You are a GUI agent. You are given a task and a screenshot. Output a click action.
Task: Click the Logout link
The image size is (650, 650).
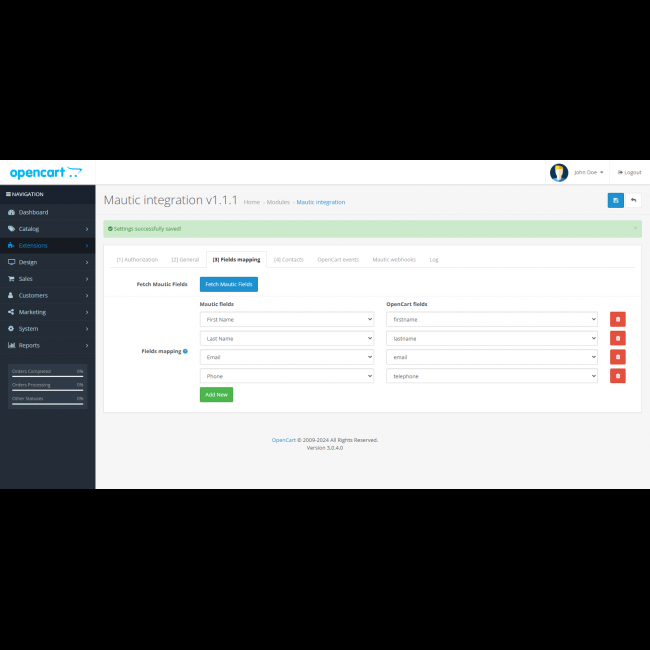point(629,172)
